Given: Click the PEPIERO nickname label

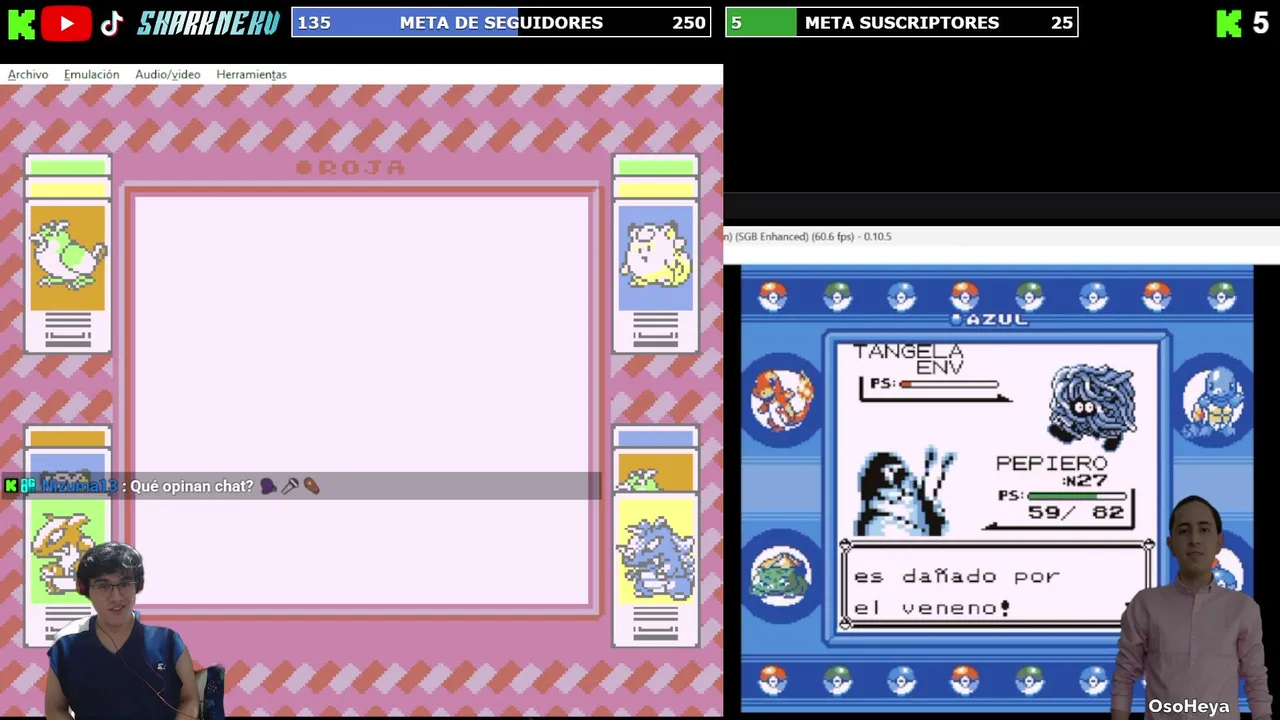Looking at the screenshot, I should tap(1051, 463).
